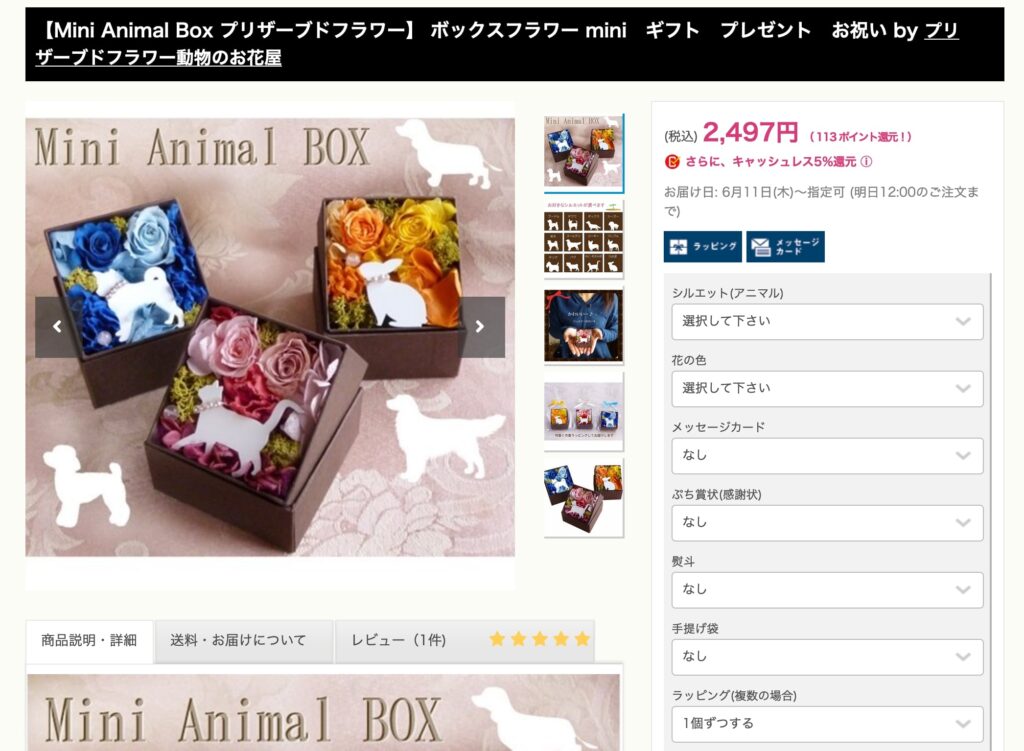Click the previous image arrow on carousel
Screen dimensions: 1024x751
(56, 327)
